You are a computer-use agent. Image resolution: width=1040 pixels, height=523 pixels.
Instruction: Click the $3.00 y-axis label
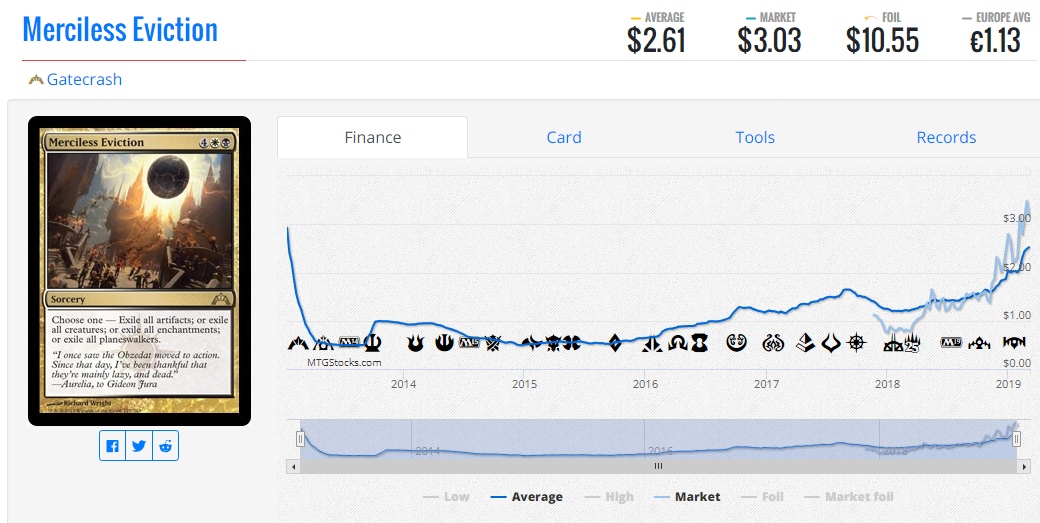point(1017,218)
